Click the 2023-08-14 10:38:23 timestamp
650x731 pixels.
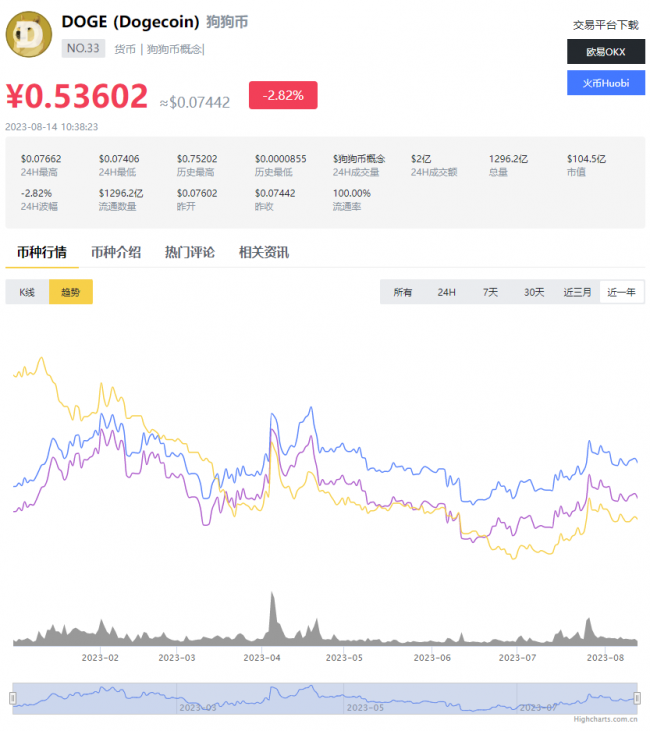(52, 127)
